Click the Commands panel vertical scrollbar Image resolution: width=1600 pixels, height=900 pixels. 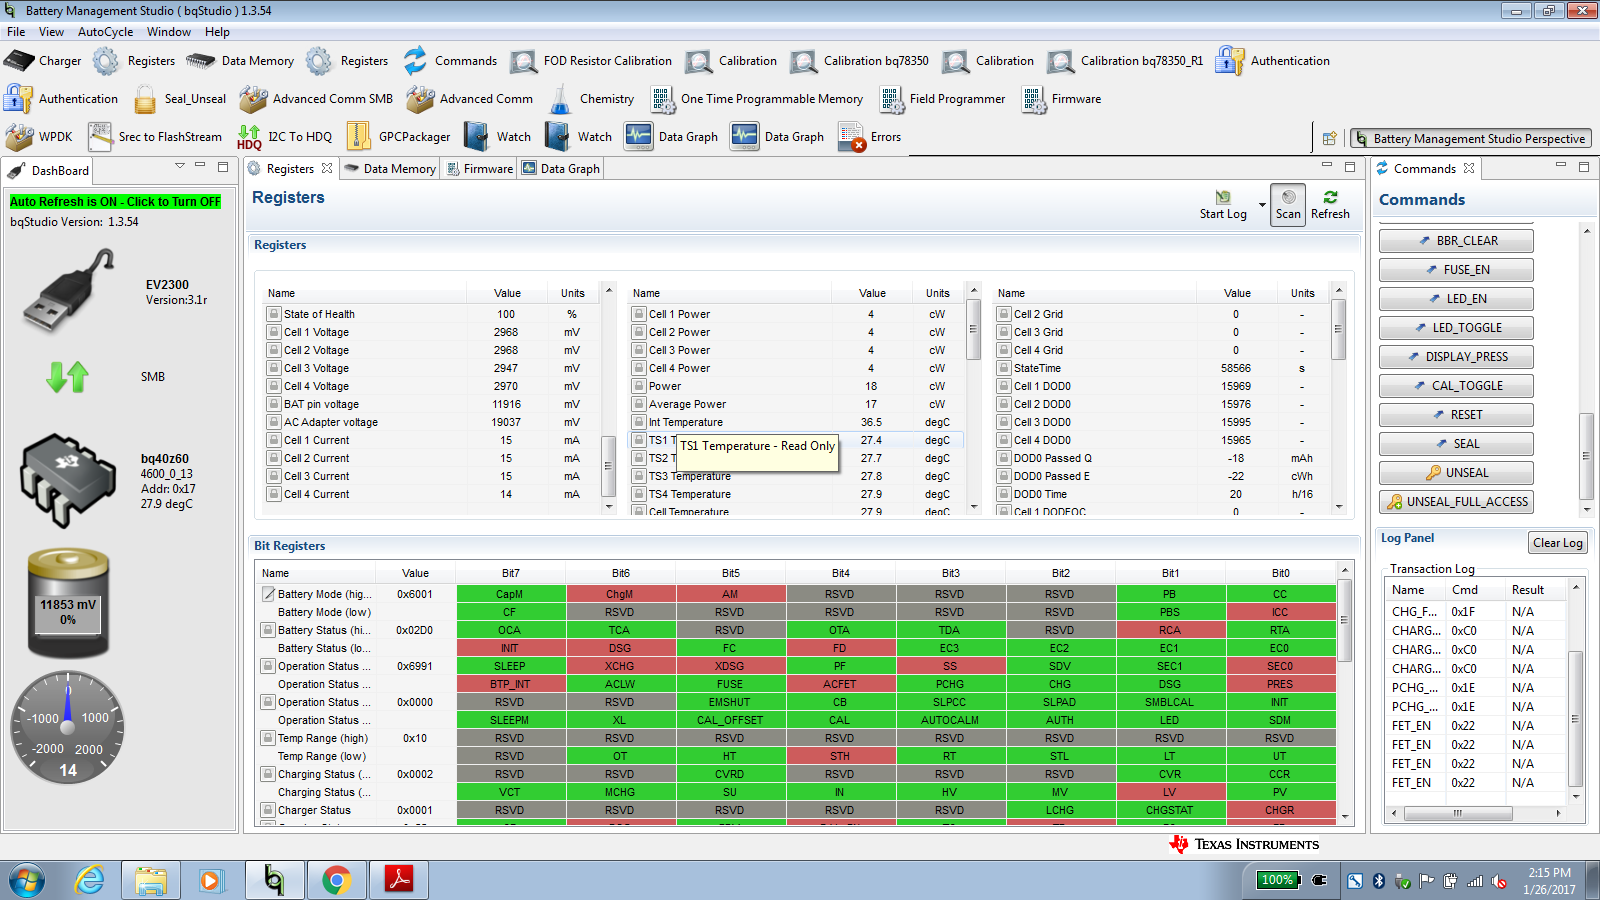click(1586, 455)
